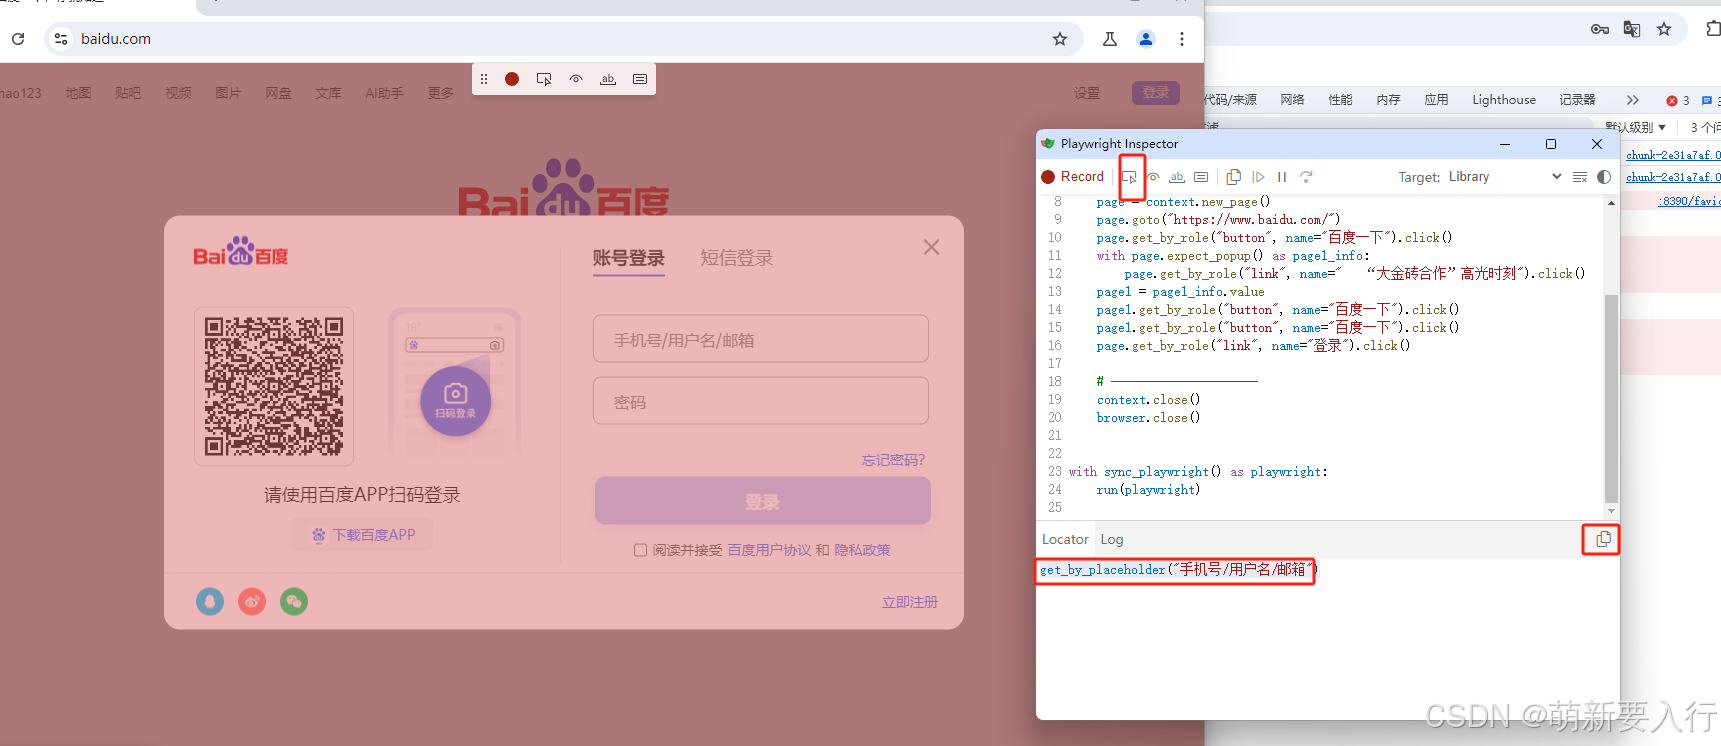Open 网络 tab in DevTools

point(1293,100)
